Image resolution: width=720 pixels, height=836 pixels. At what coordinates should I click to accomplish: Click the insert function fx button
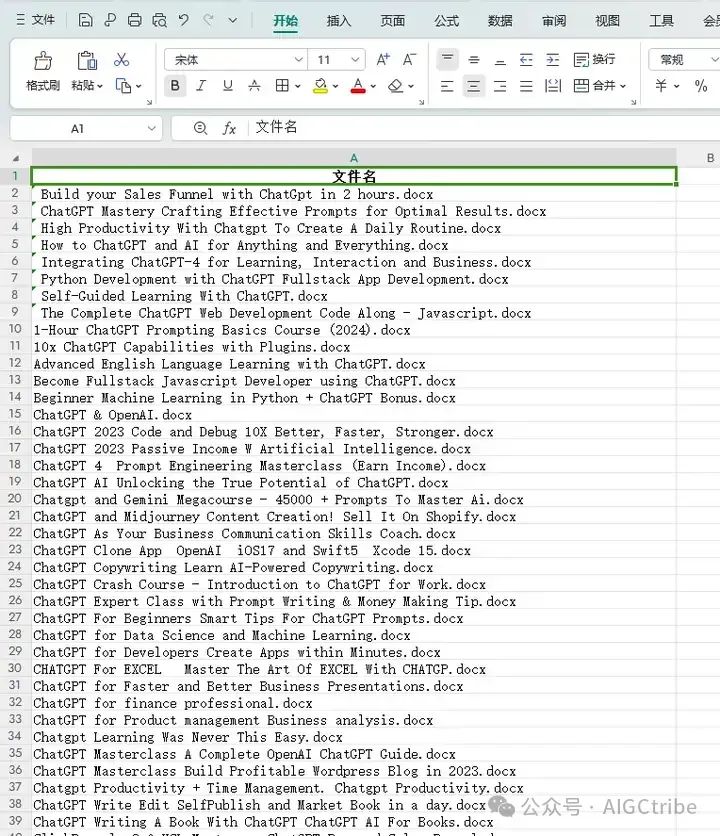pos(229,128)
